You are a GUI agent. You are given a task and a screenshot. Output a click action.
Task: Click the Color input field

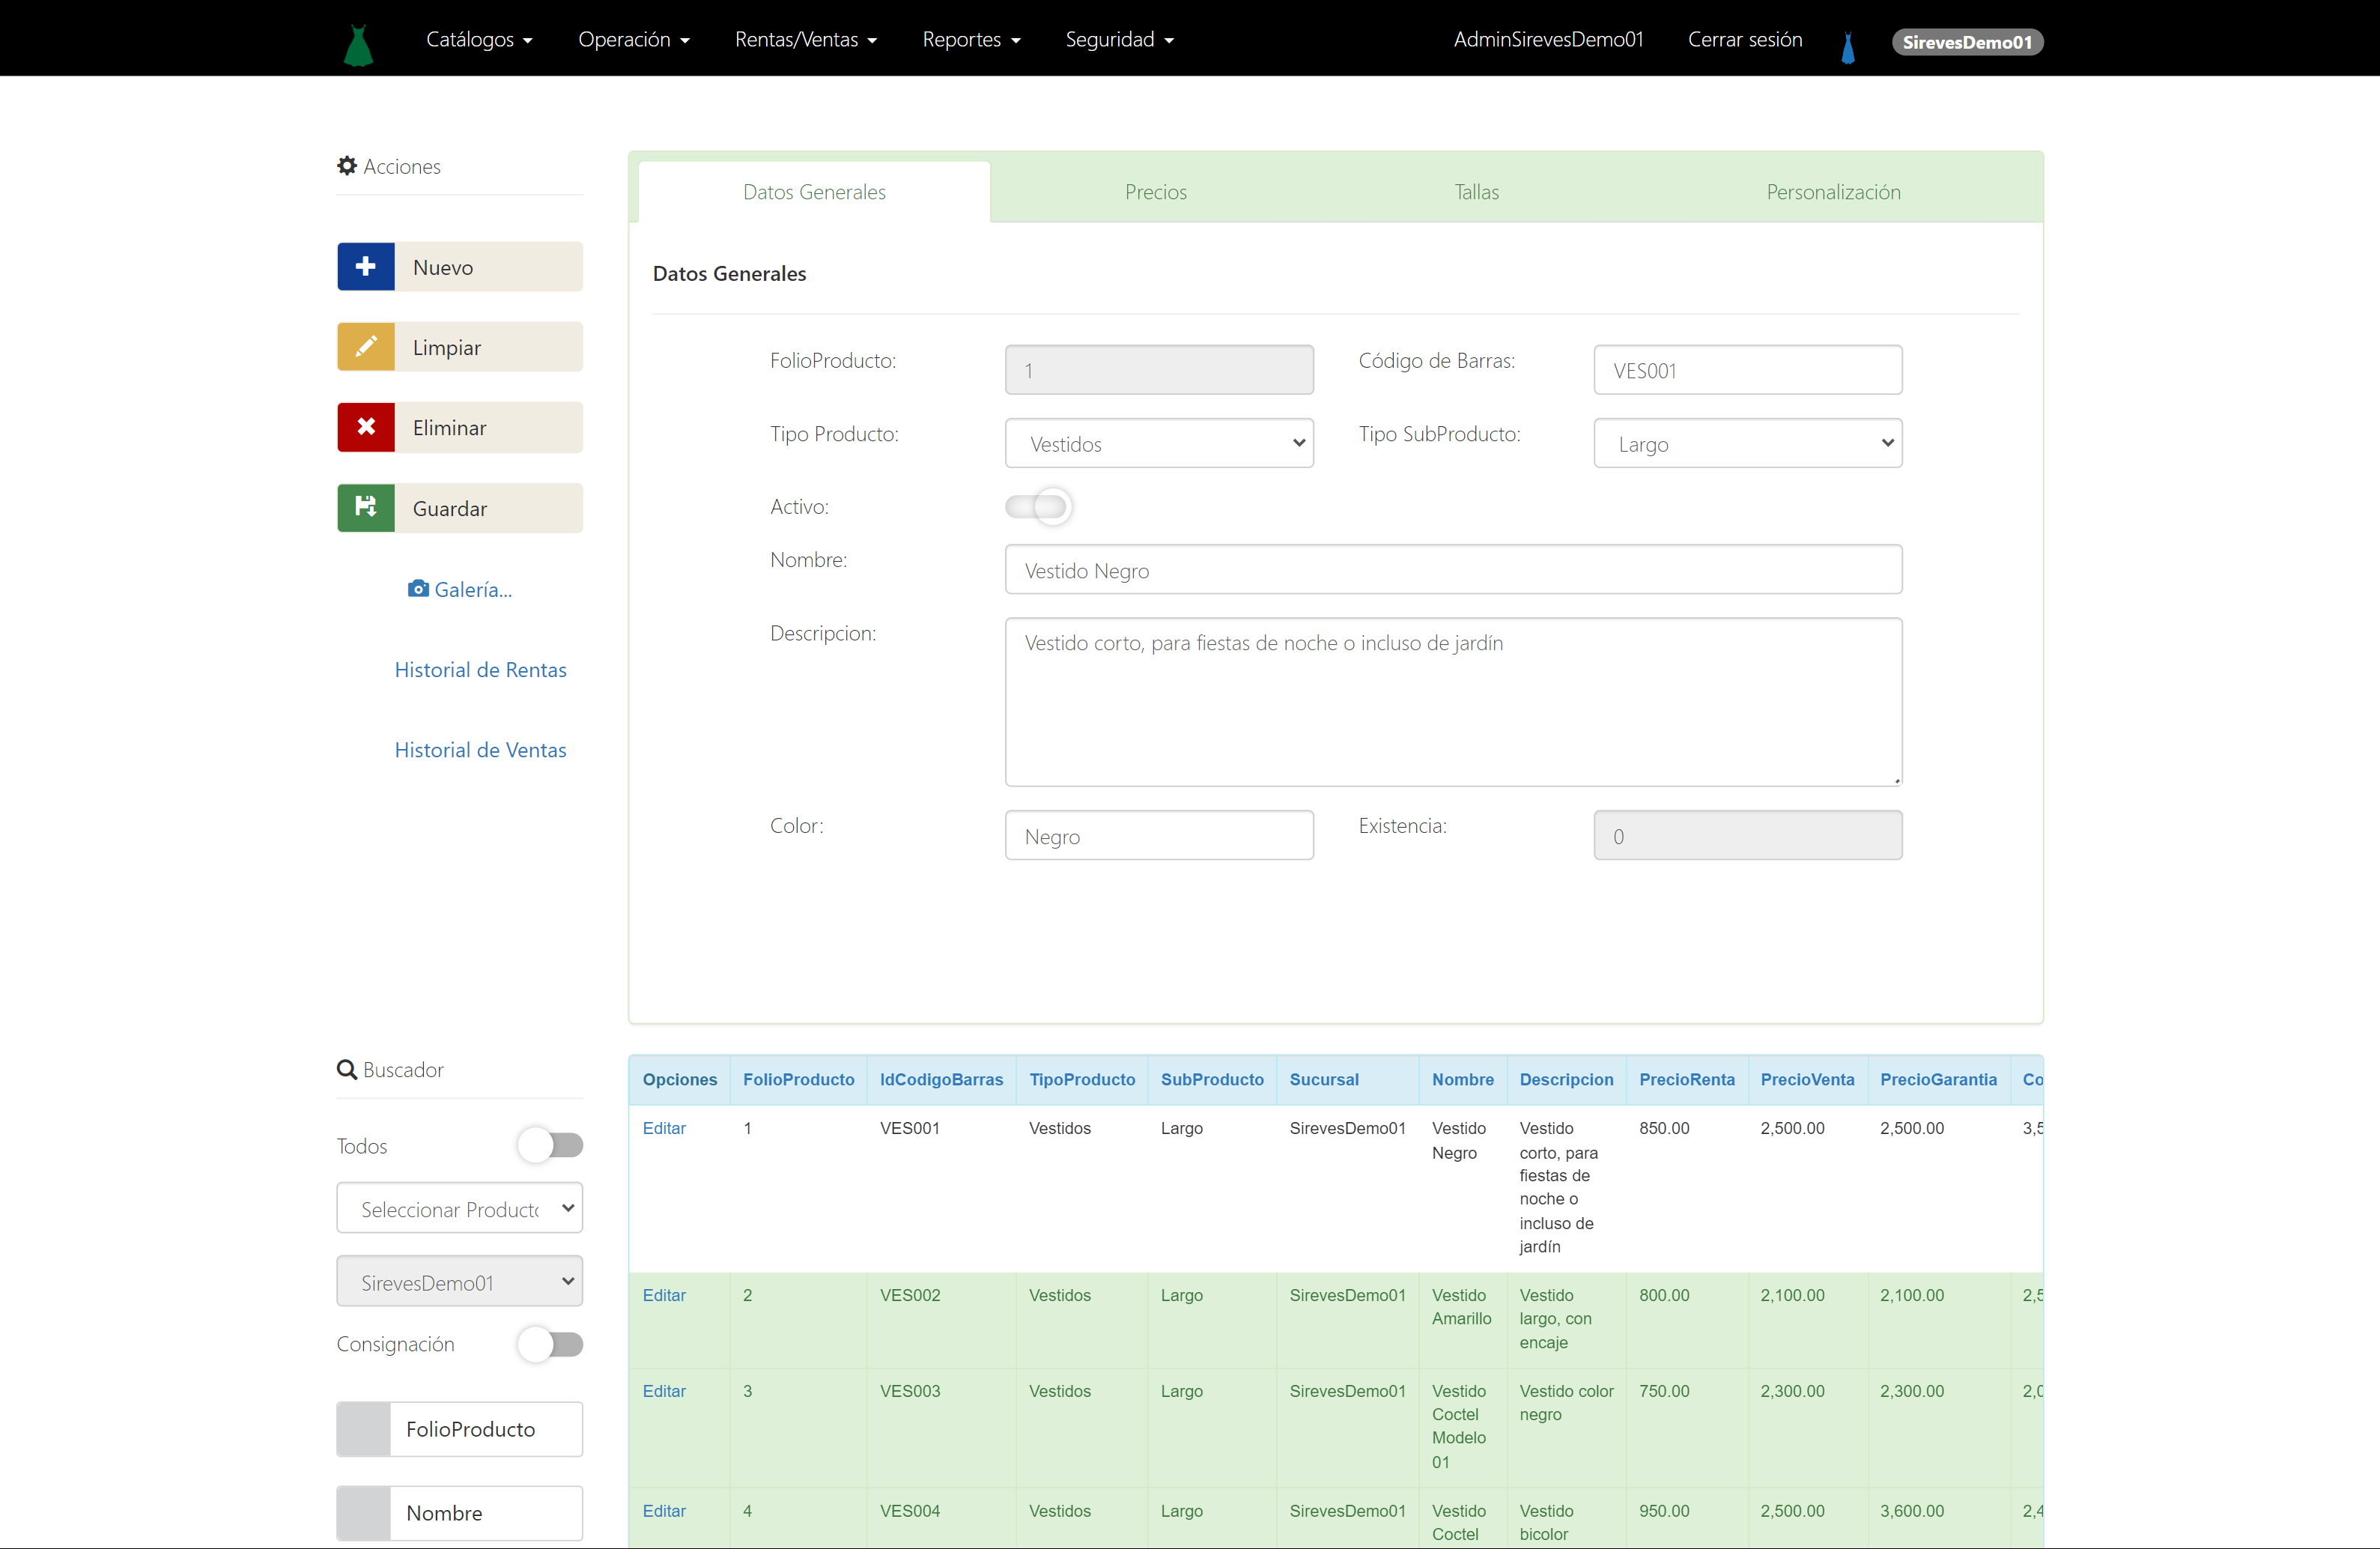[1159, 835]
